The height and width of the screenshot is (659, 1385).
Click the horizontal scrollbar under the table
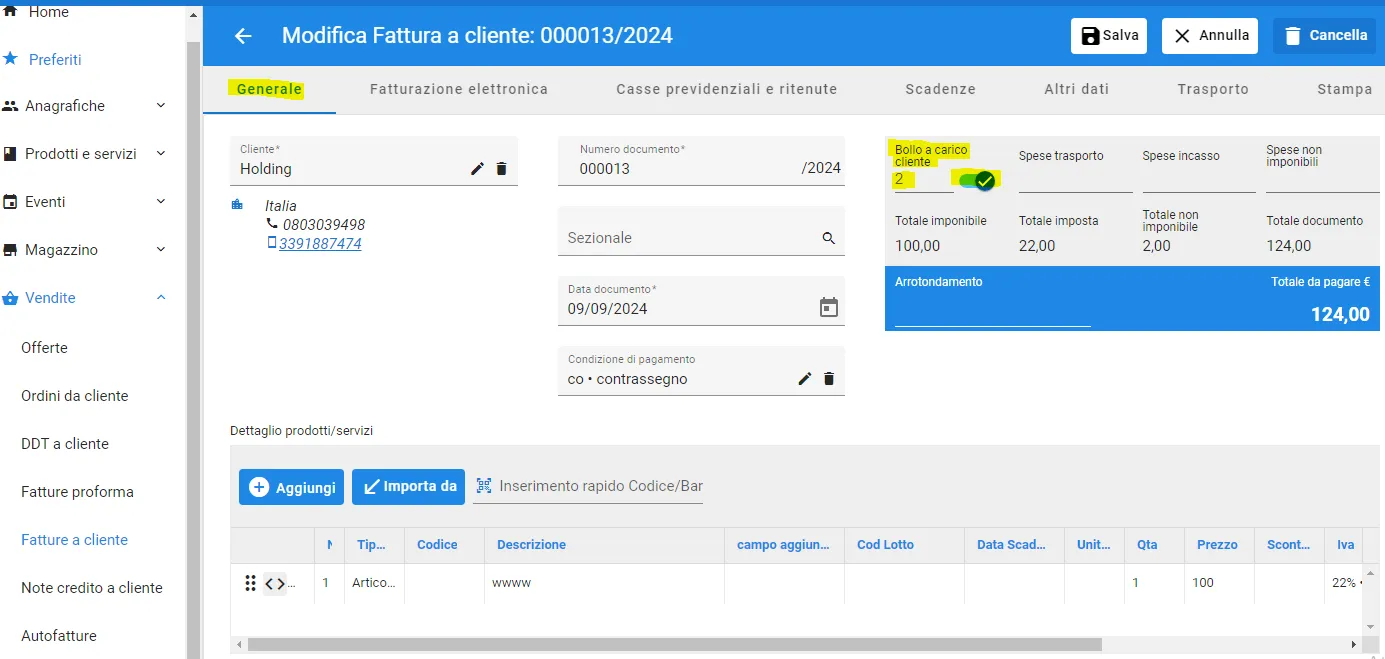click(x=675, y=645)
